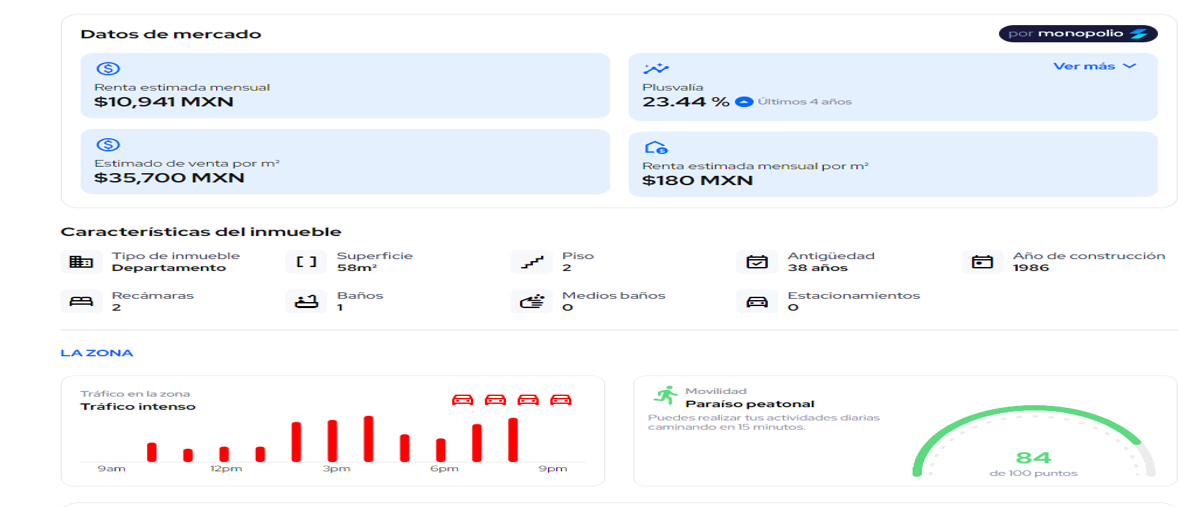The height and width of the screenshot is (507, 1200).
Task: Click the Piso stairs icon
Action: click(x=532, y=262)
